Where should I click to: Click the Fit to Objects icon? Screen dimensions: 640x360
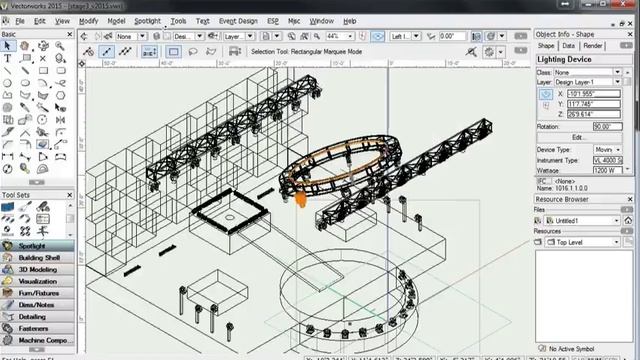(x=304, y=36)
